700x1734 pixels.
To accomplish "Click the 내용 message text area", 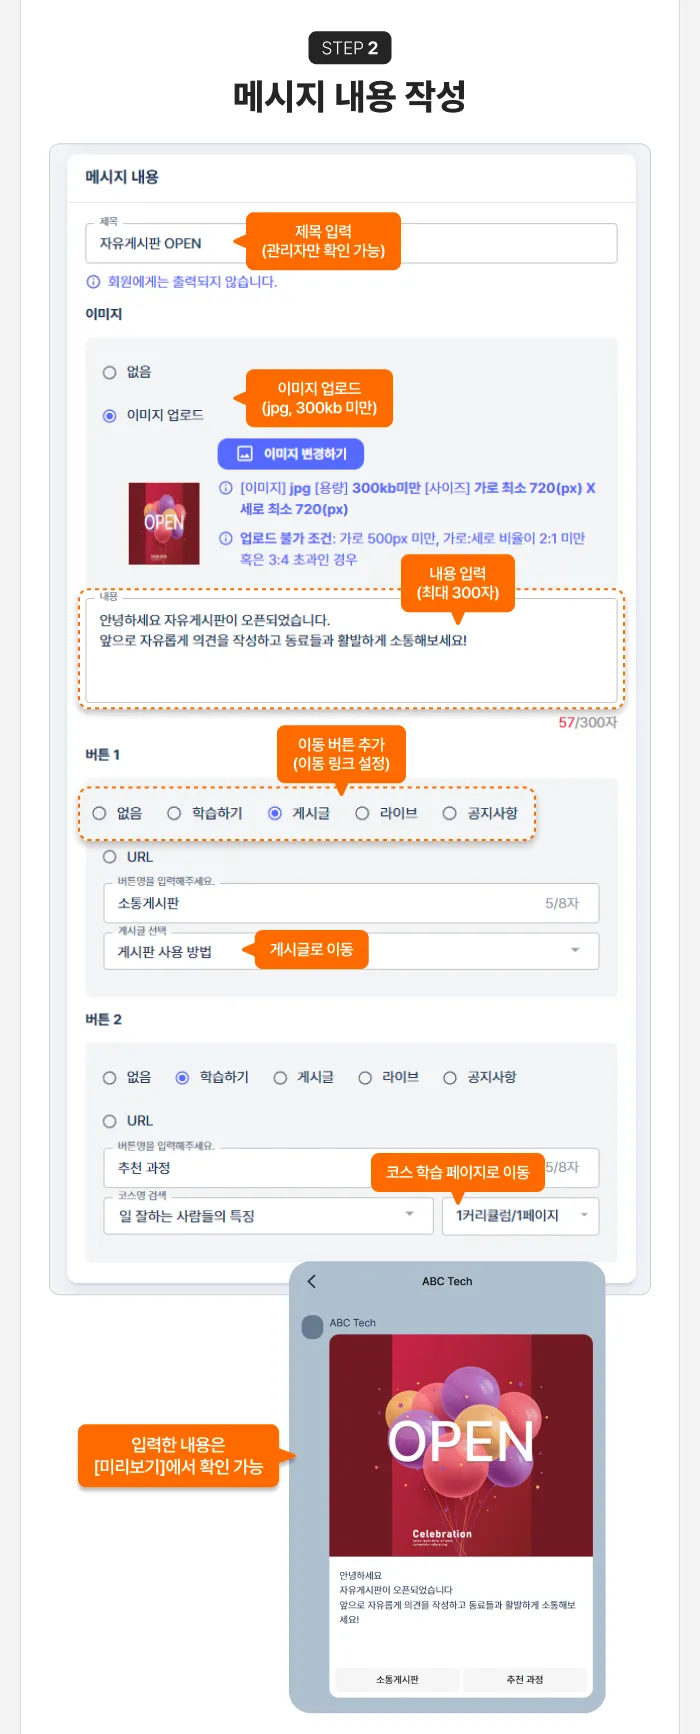I will click(x=351, y=650).
